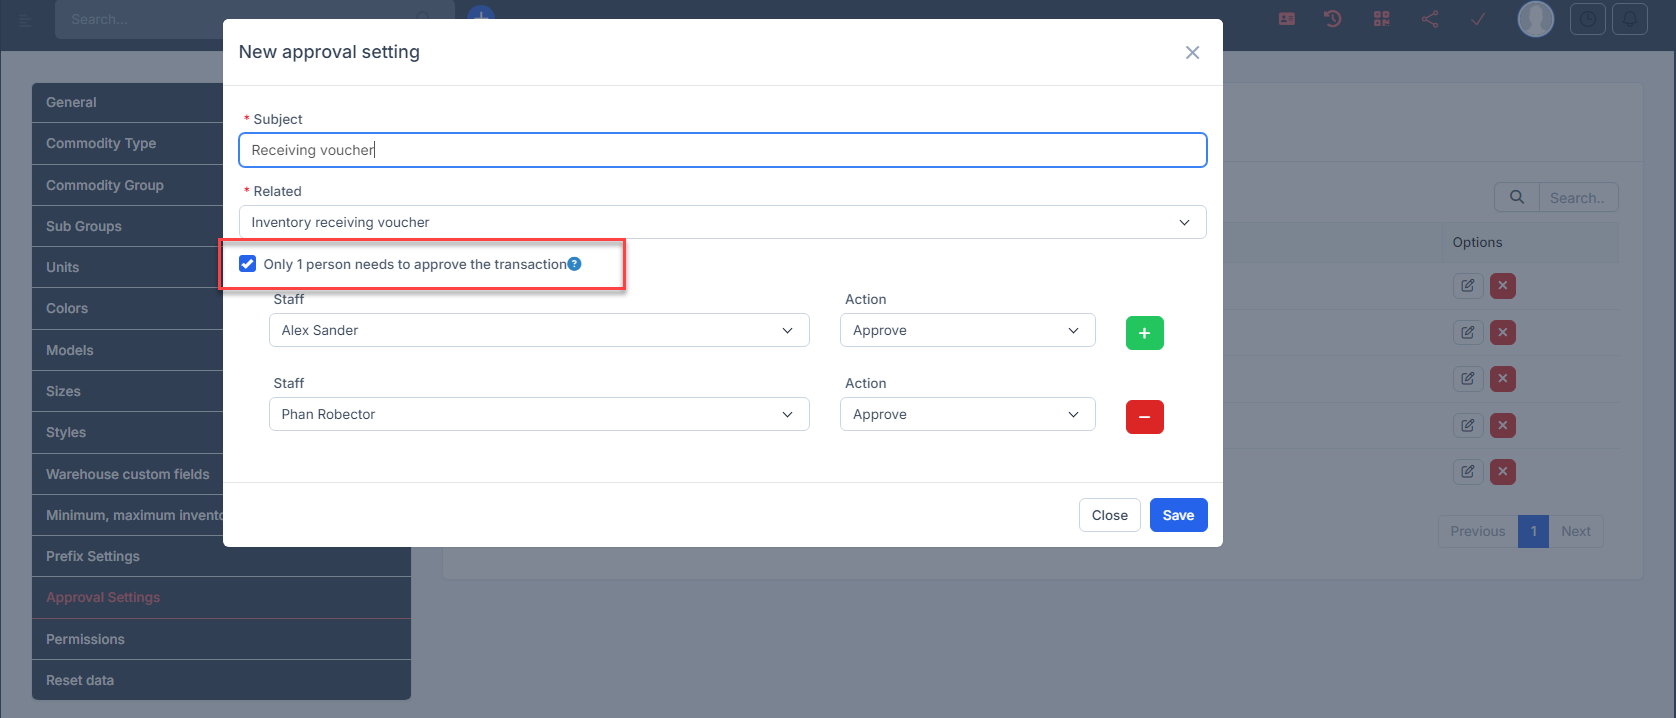This screenshot has height=718, width=1676.
Task: Click the red remove staff row button
Action: [1144, 417]
